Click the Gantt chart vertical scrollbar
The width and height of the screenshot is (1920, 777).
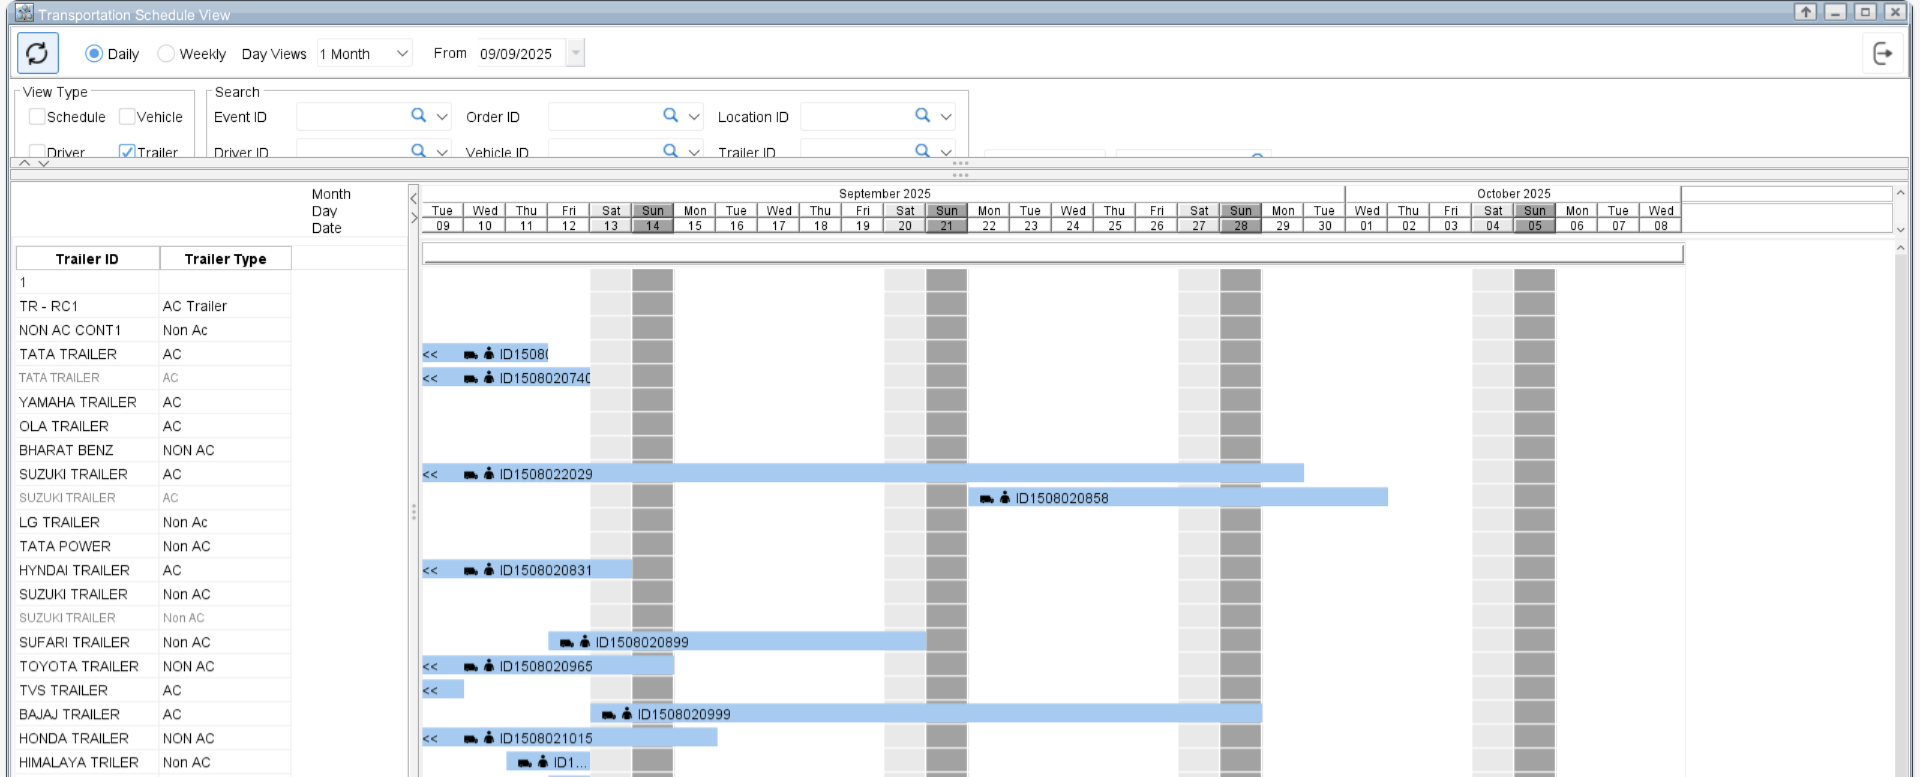1901,510
